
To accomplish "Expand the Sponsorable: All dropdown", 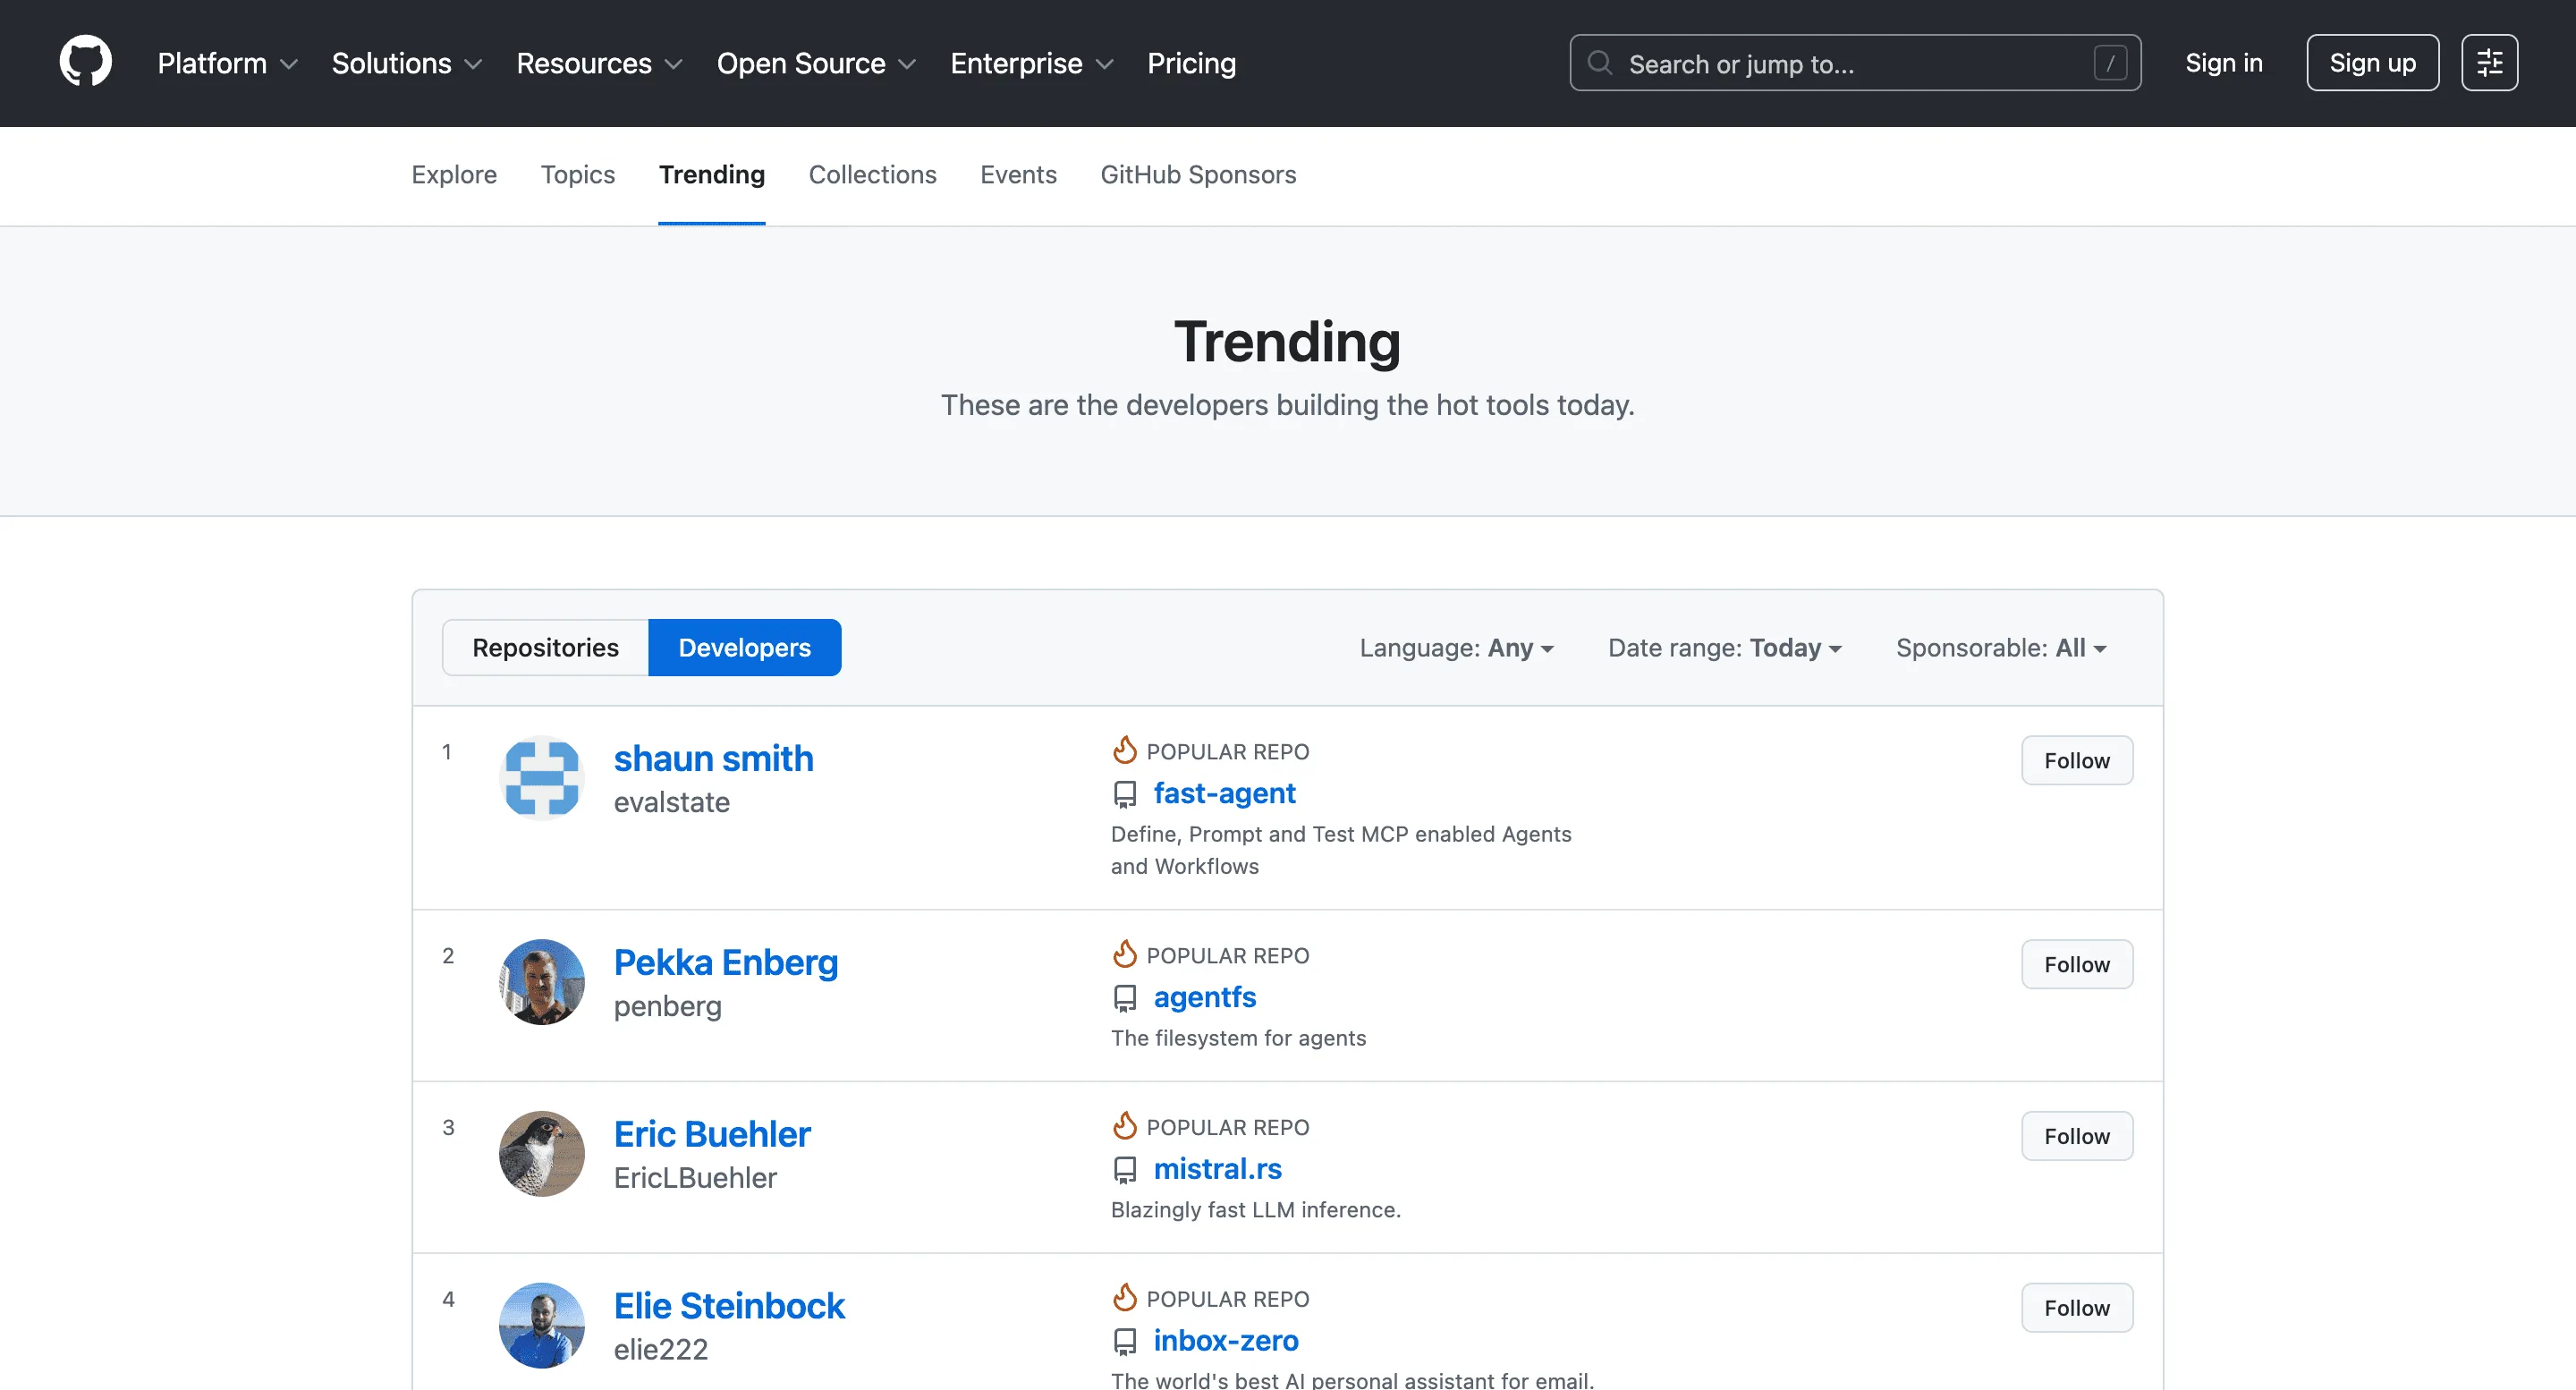I will click(2001, 648).
